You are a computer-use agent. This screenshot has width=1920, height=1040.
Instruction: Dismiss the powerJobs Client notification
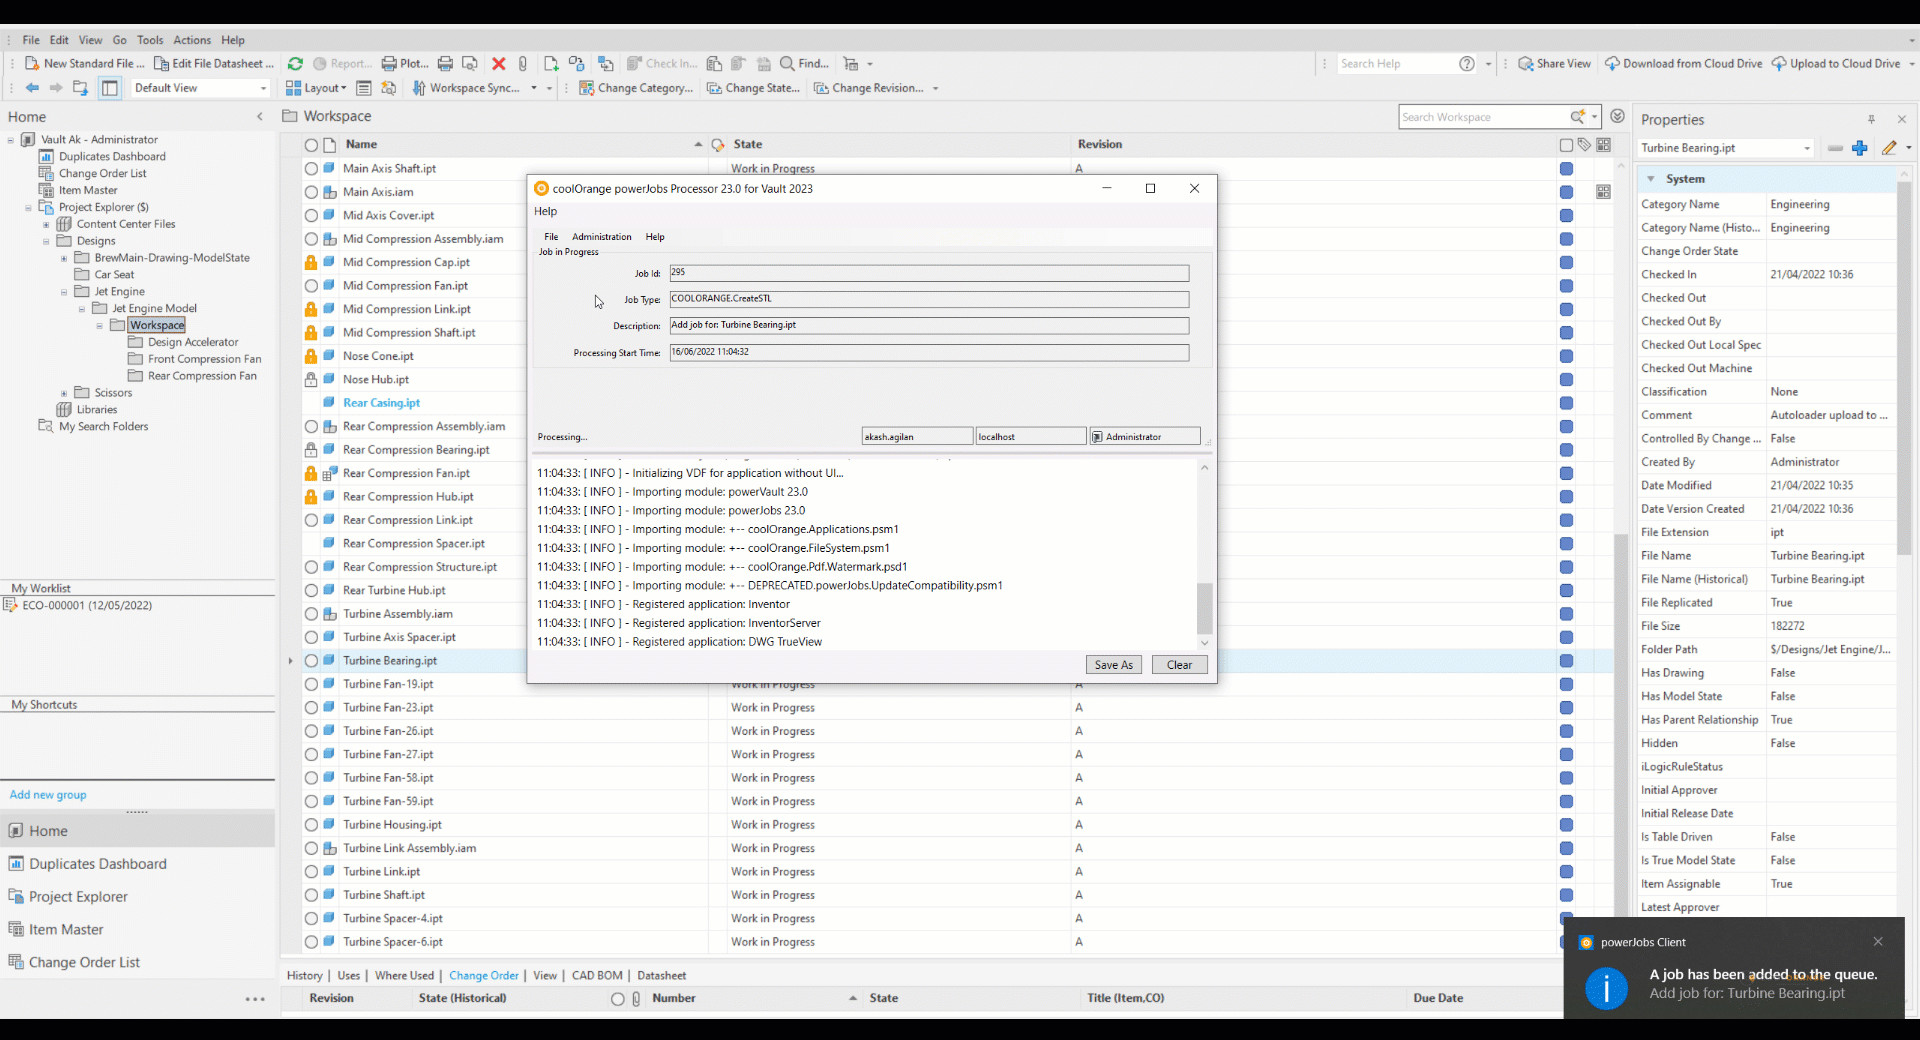(1878, 942)
